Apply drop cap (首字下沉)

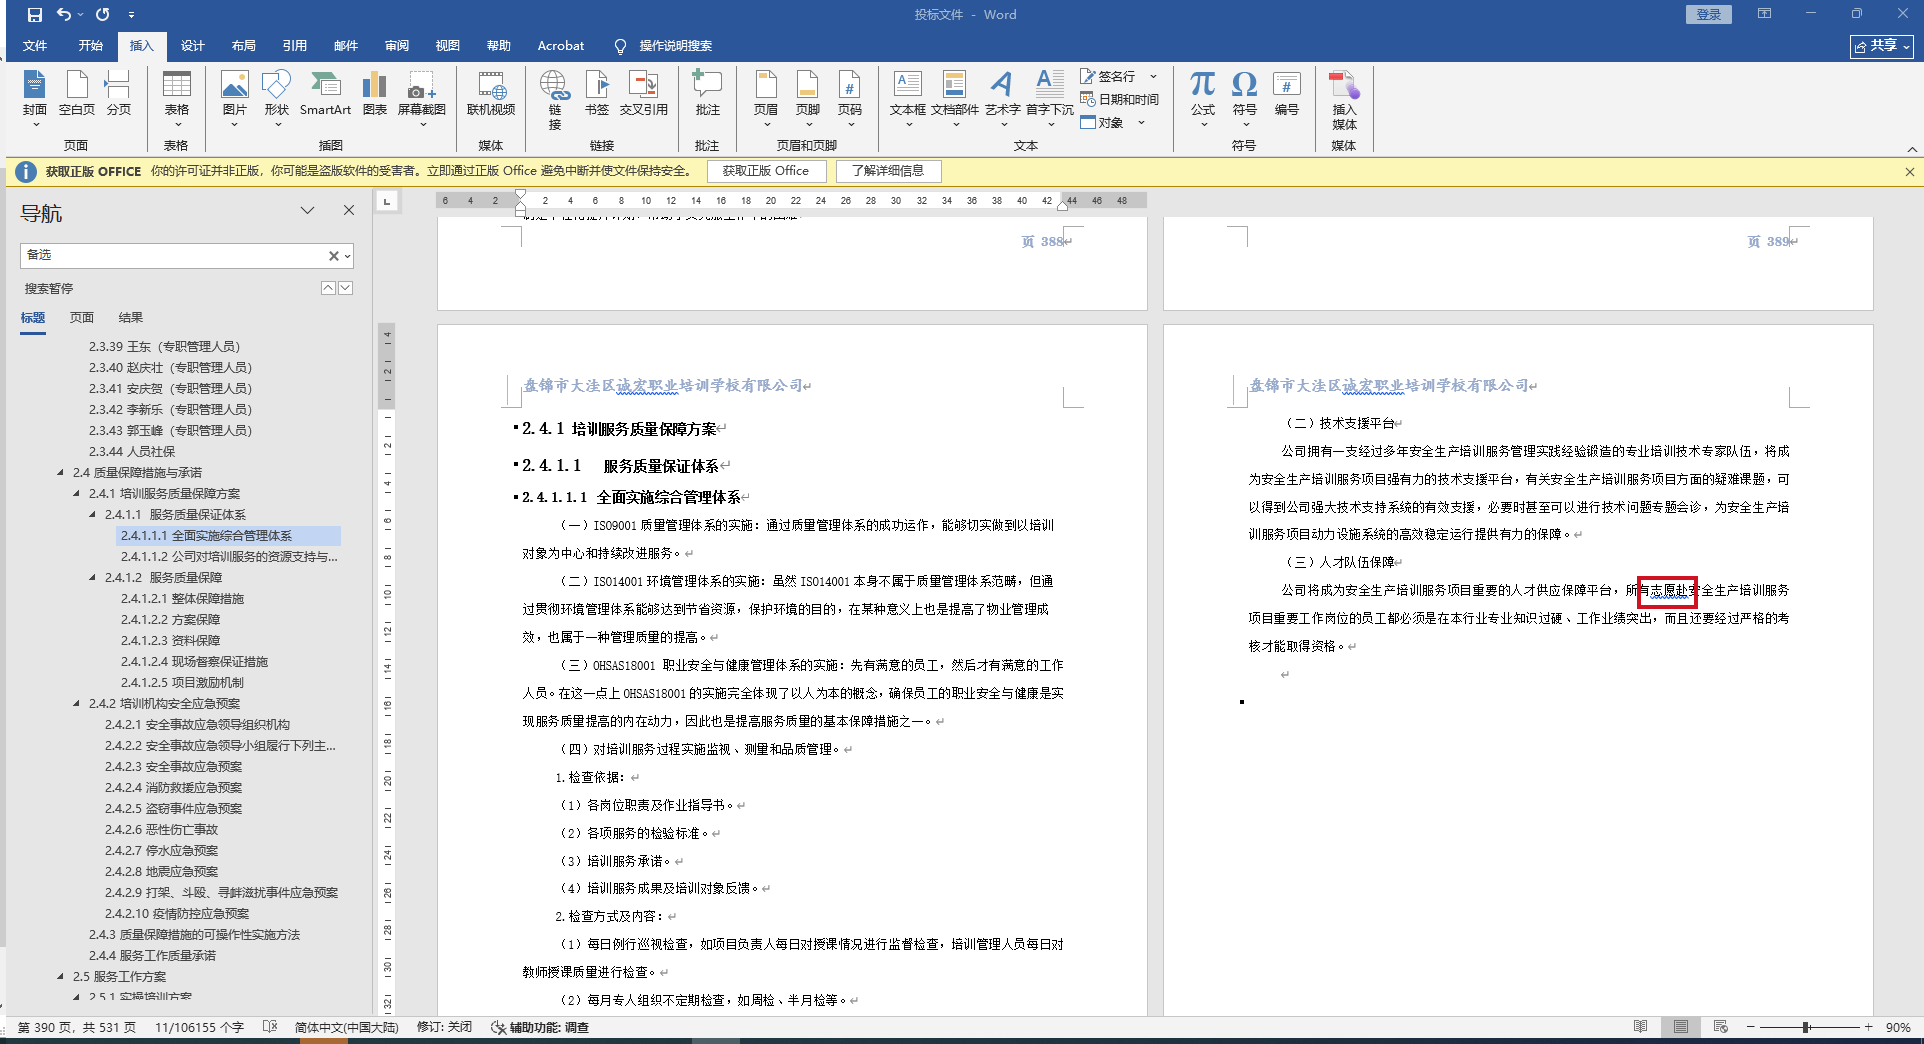click(1050, 97)
